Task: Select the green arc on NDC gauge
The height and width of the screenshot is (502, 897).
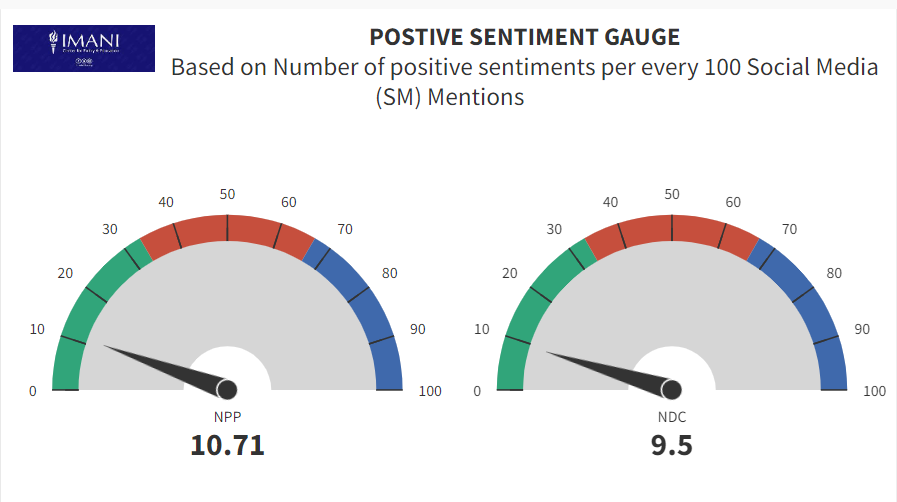Action: (x=532, y=302)
